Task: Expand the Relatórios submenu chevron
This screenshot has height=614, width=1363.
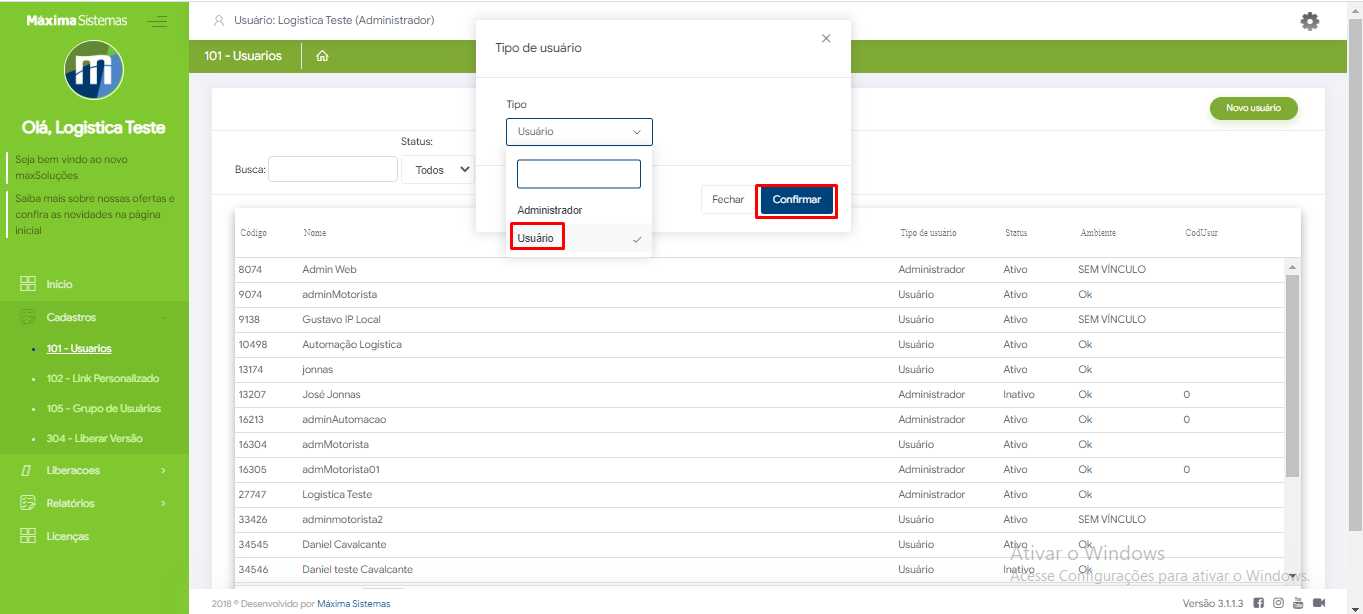Action: coord(163,503)
